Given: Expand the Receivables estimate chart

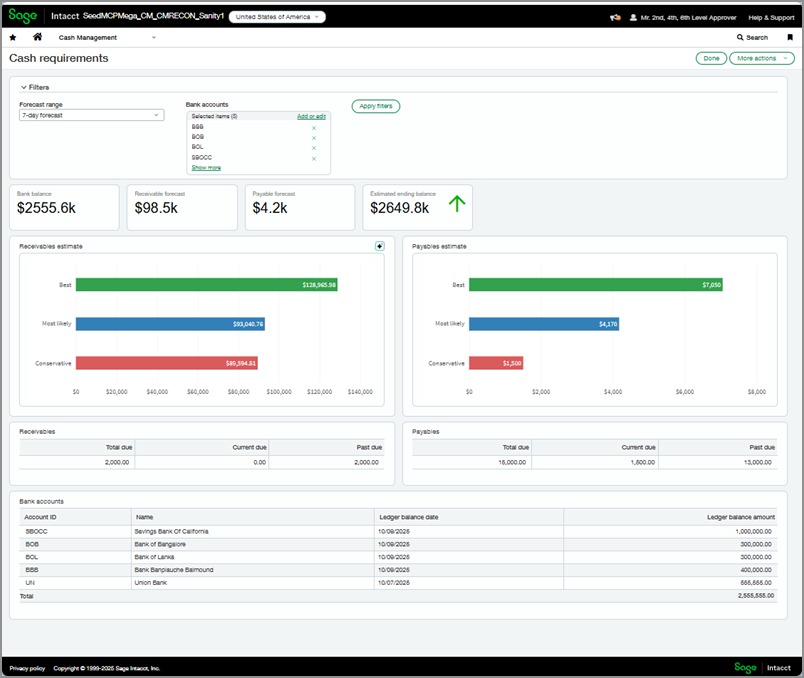Looking at the screenshot, I should tap(379, 246).
